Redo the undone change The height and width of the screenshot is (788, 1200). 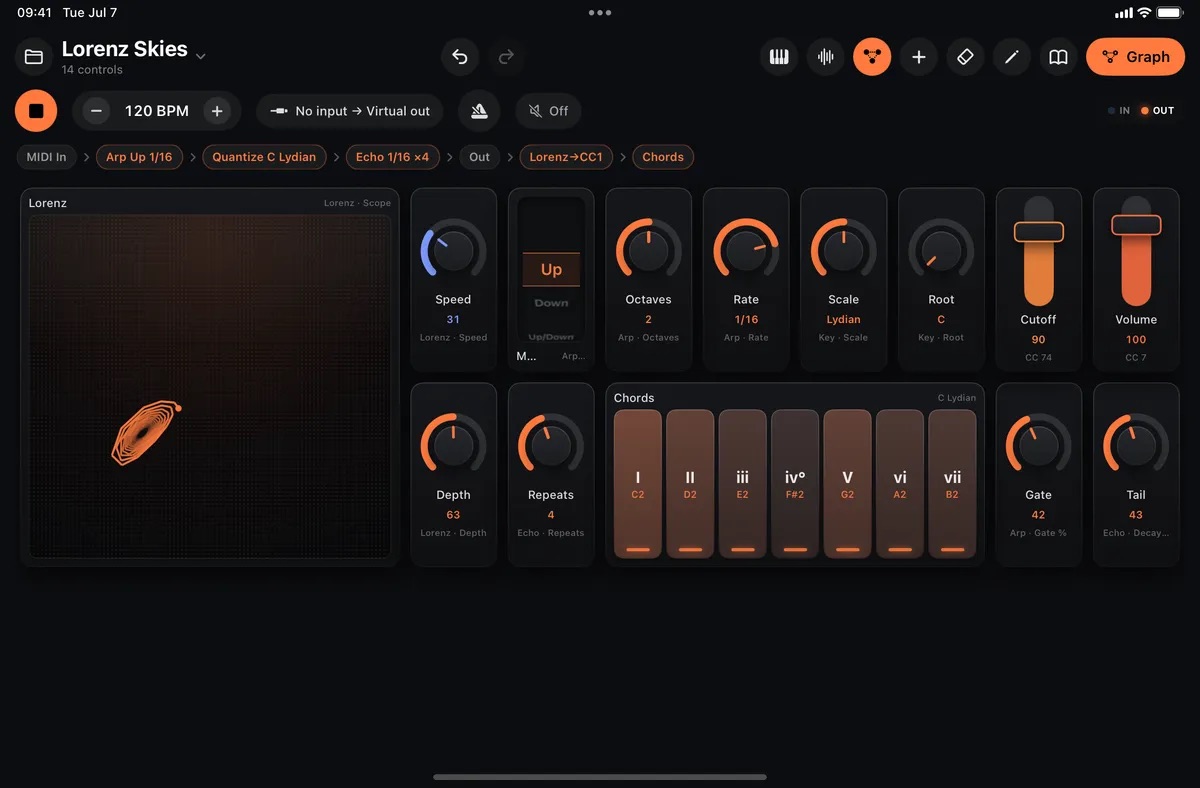(506, 57)
